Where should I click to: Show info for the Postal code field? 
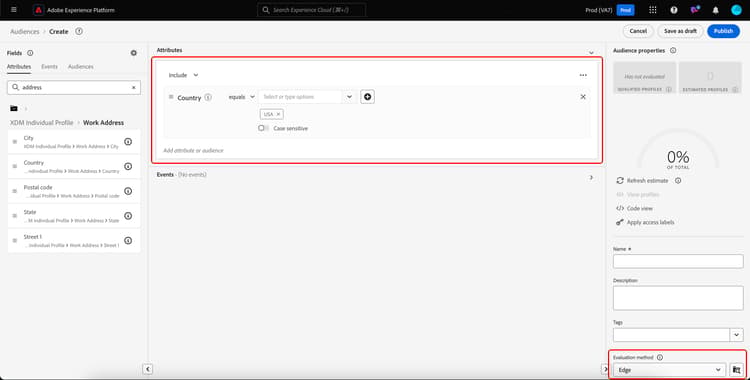point(128,191)
